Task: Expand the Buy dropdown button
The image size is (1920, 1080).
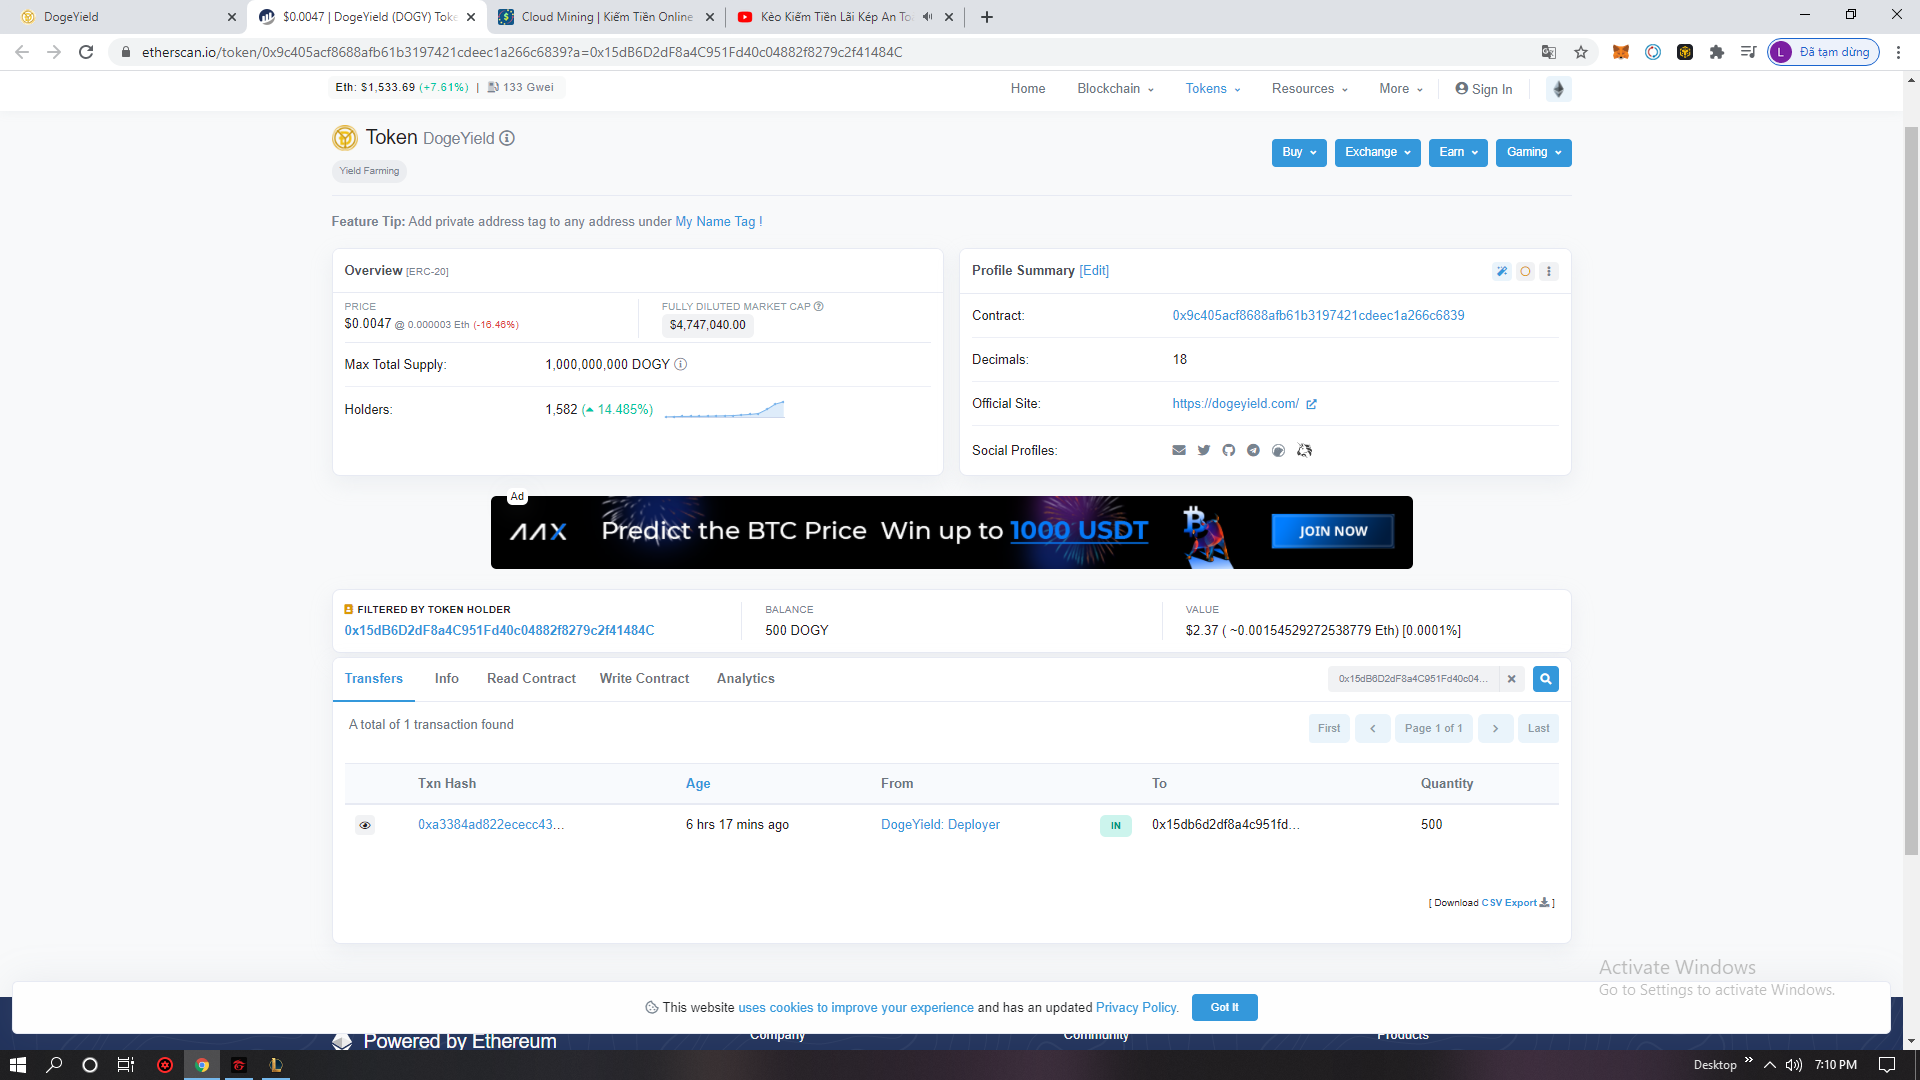Action: click(x=1299, y=152)
